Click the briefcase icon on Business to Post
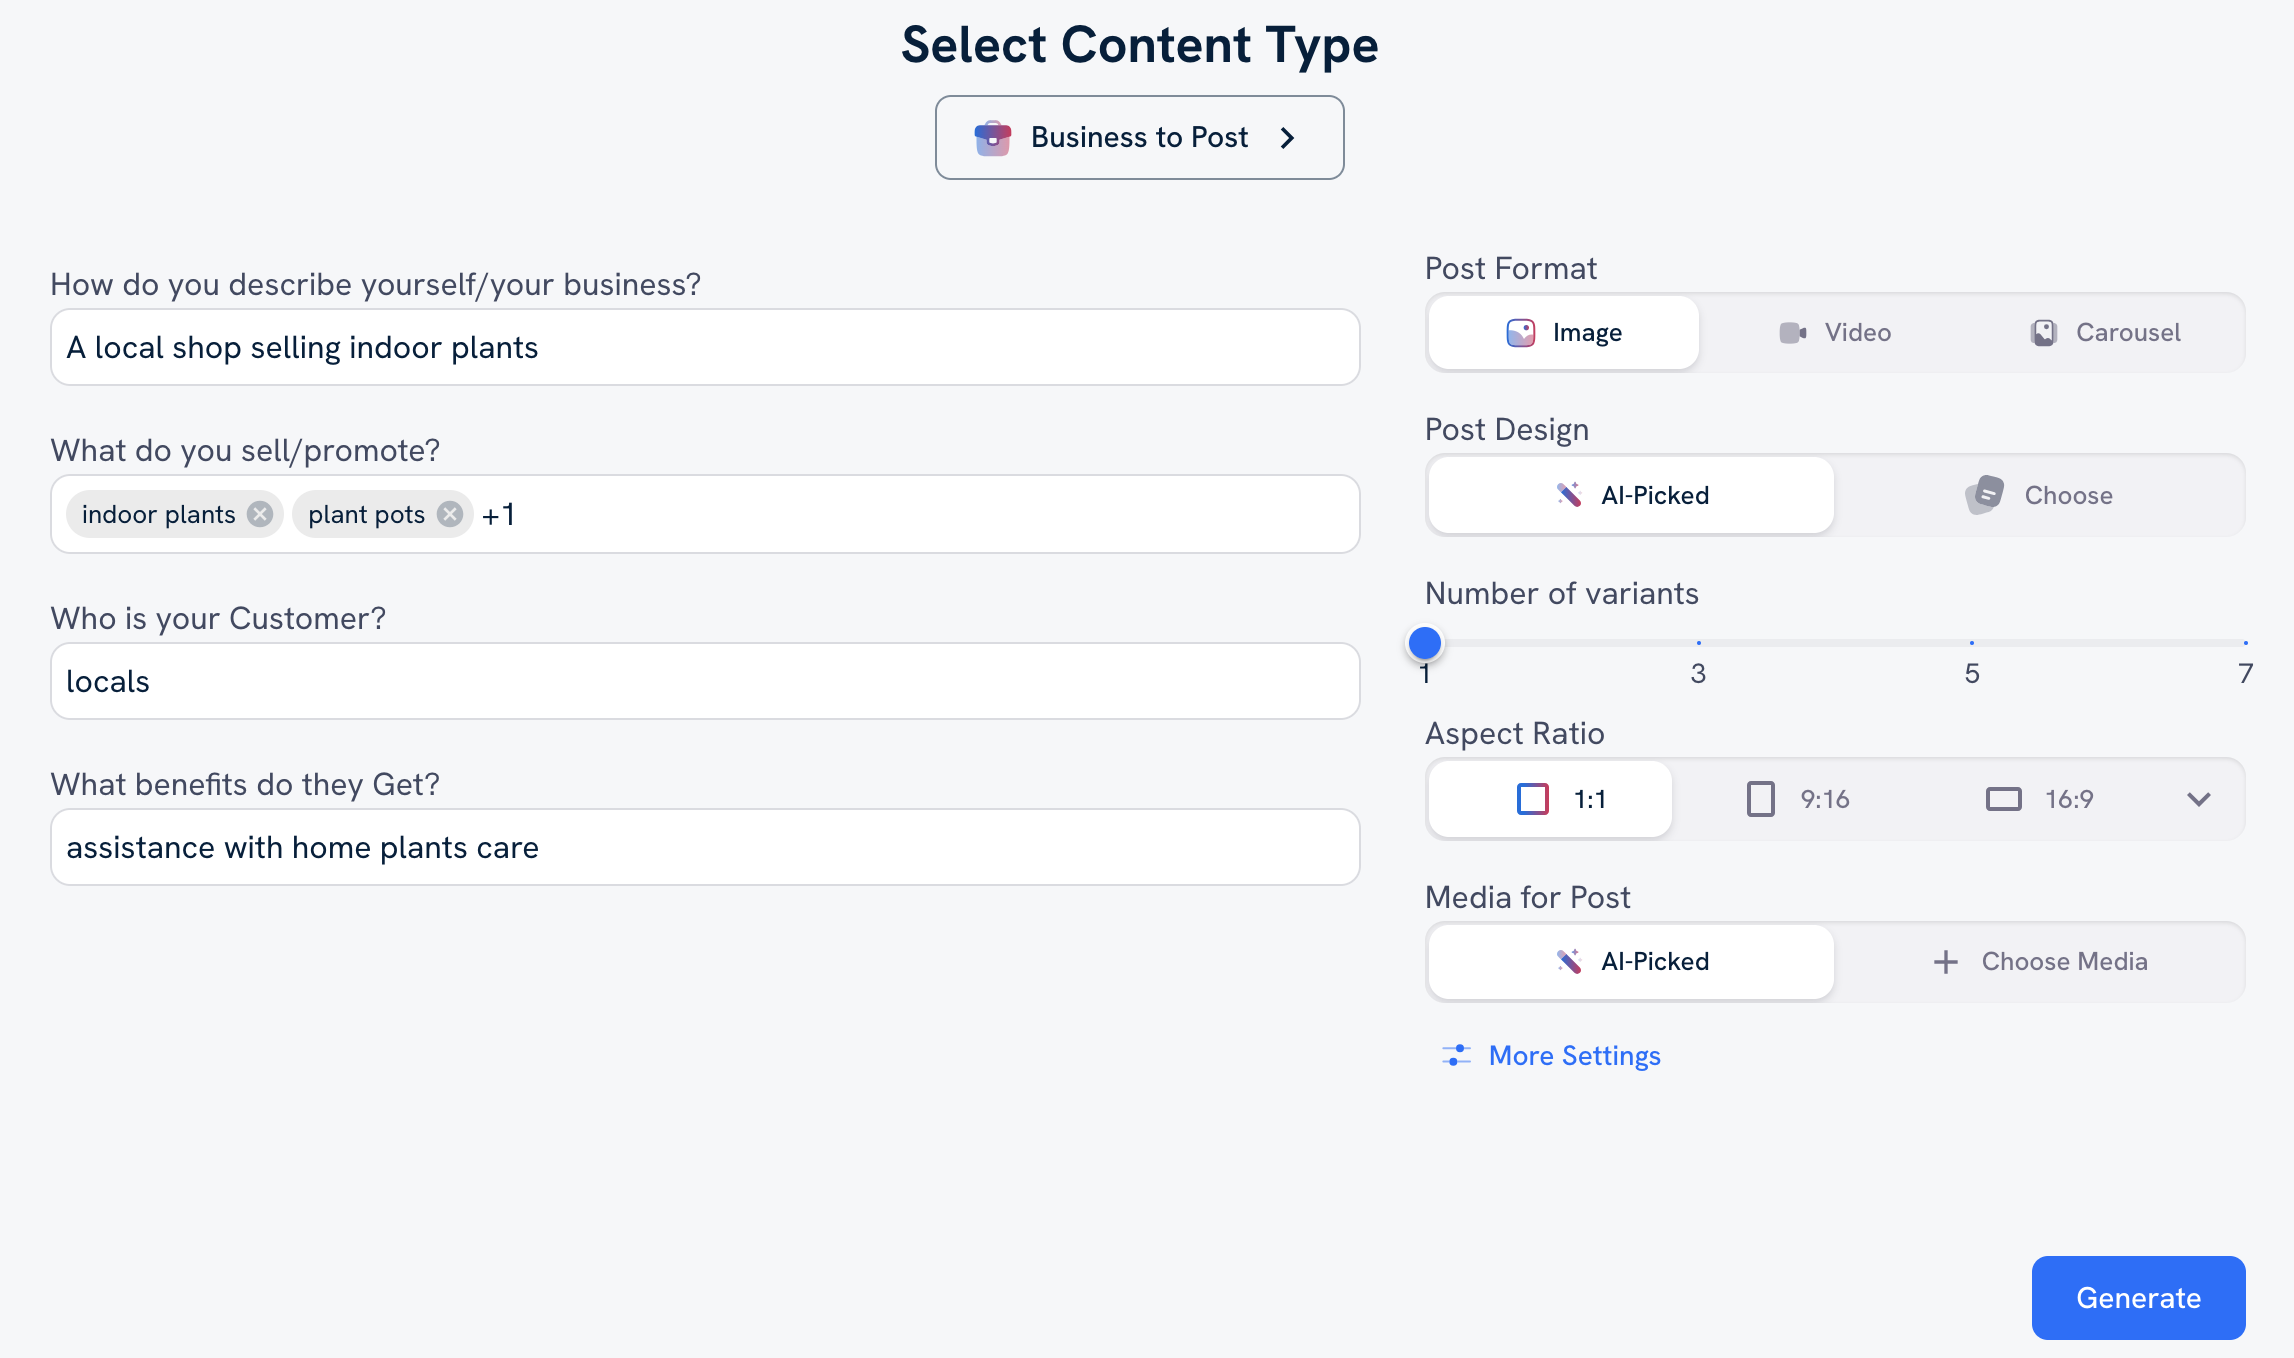The width and height of the screenshot is (2294, 1358). 991,137
